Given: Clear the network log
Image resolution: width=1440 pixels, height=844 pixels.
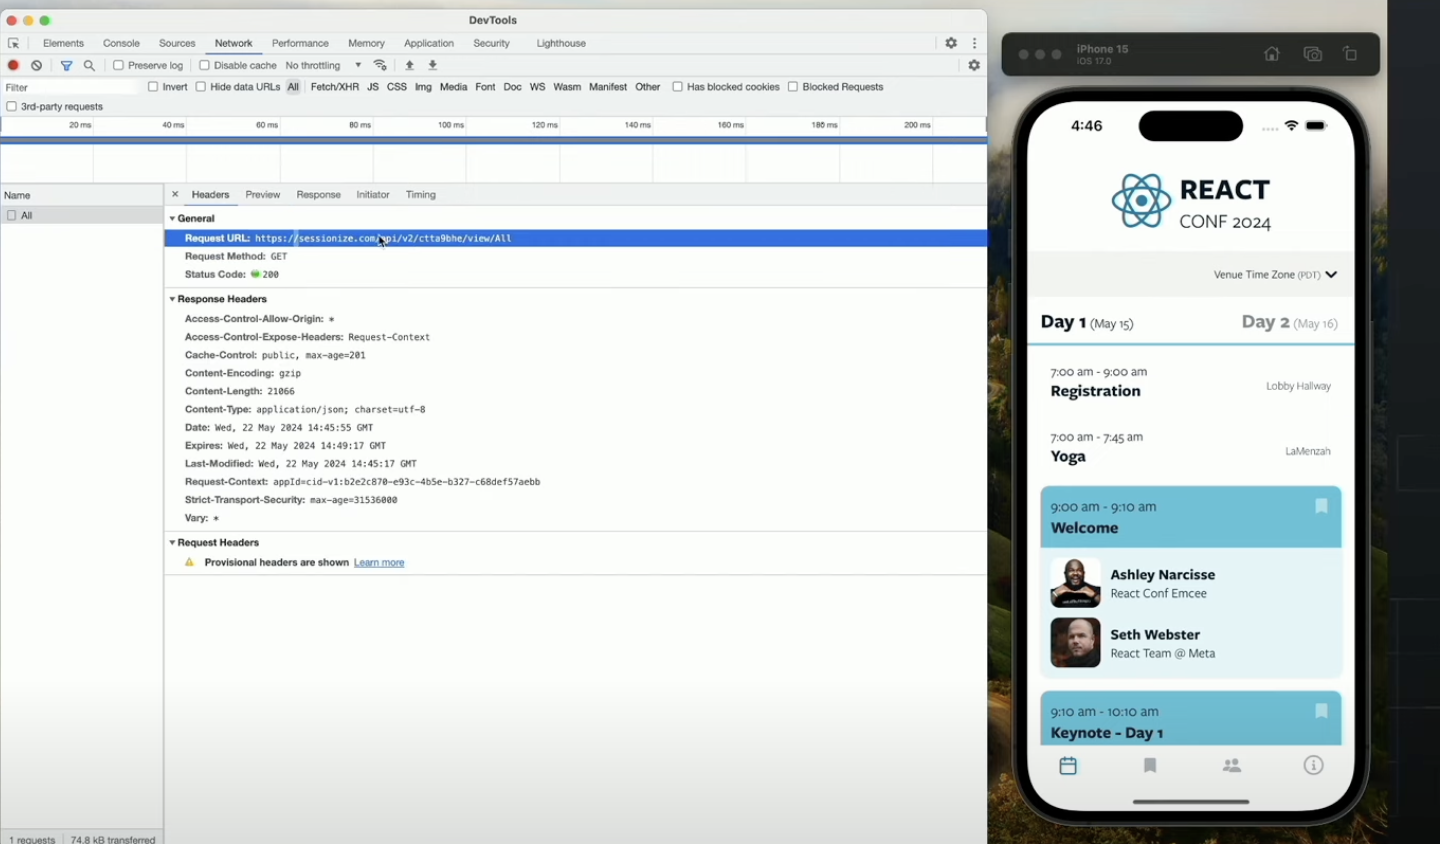Looking at the screenshot, I should point(37,64).
